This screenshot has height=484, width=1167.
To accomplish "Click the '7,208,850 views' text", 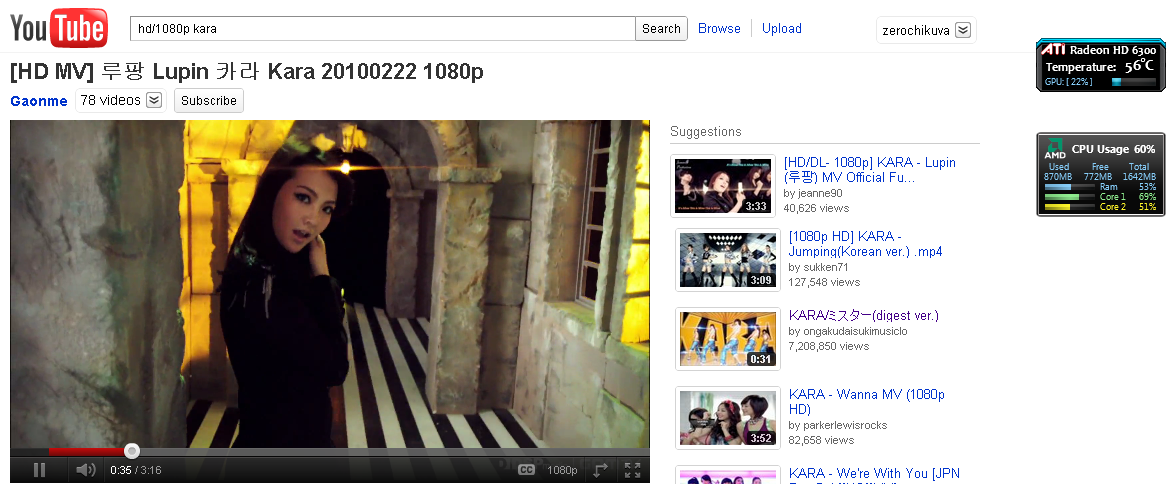I will click(x=828, y=346).
